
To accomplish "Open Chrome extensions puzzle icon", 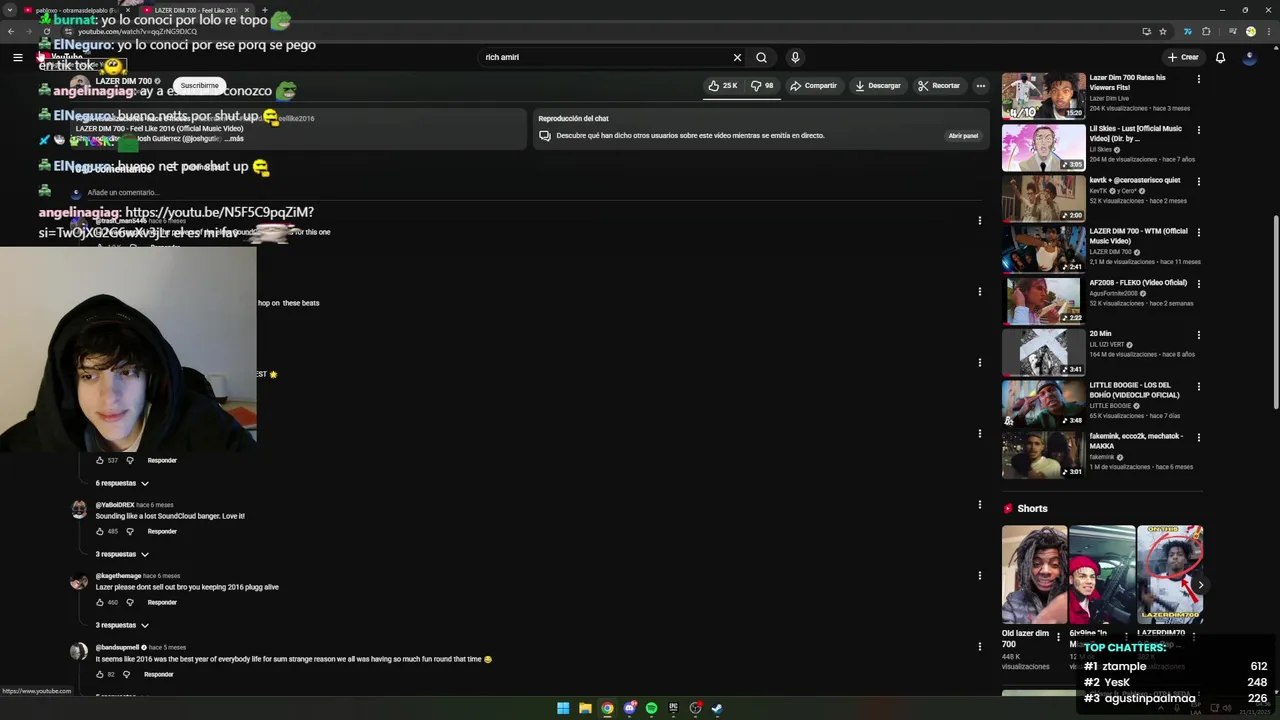I will [x=1206, y=31].
